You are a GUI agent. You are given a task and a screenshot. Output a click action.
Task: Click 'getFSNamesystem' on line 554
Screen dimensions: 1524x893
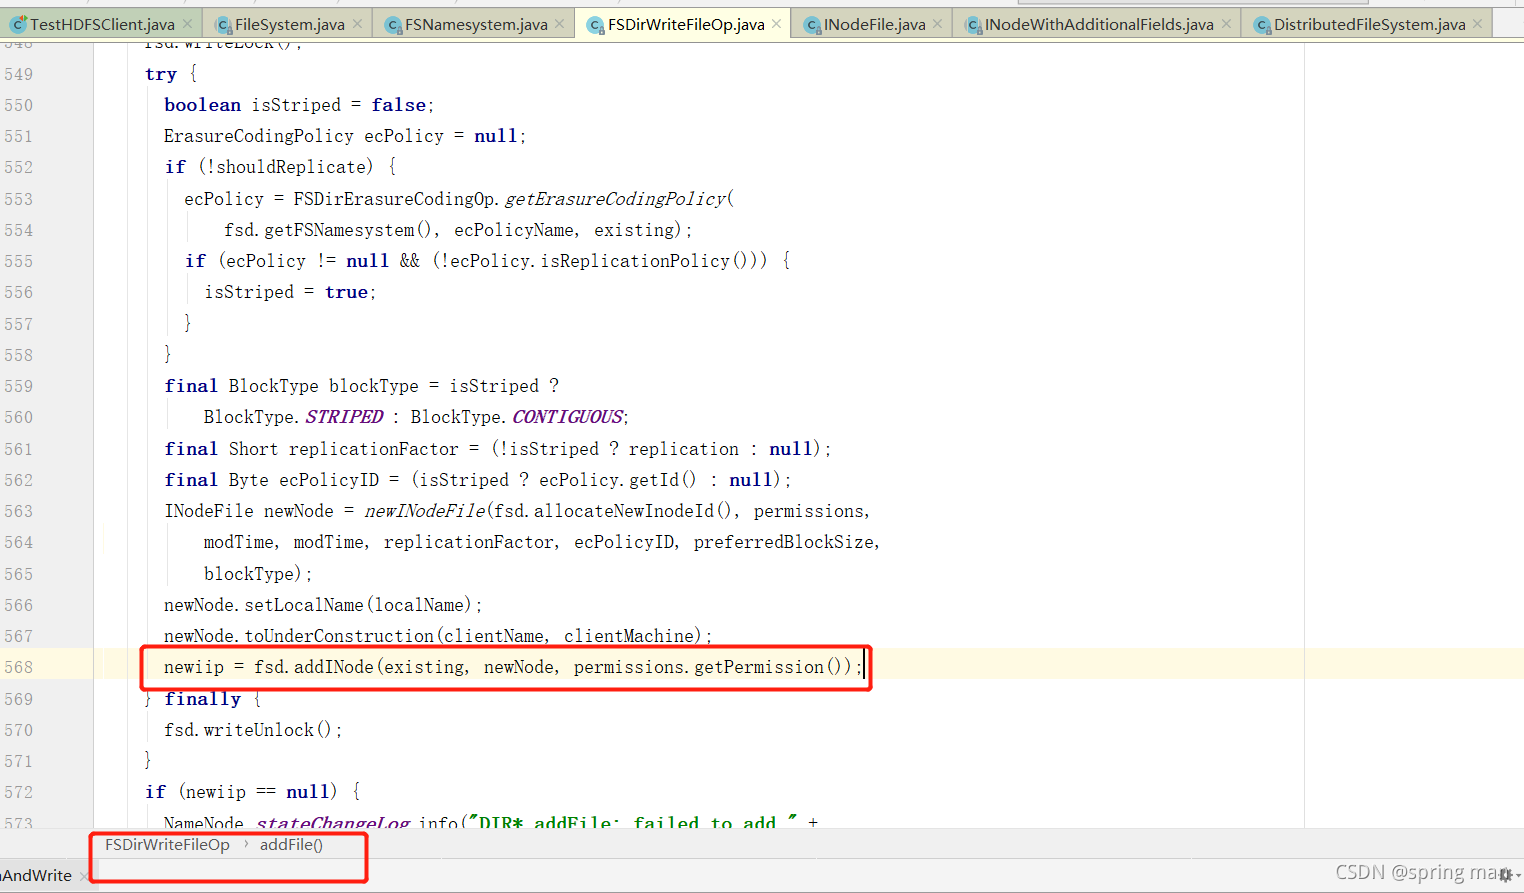point(339,230)
